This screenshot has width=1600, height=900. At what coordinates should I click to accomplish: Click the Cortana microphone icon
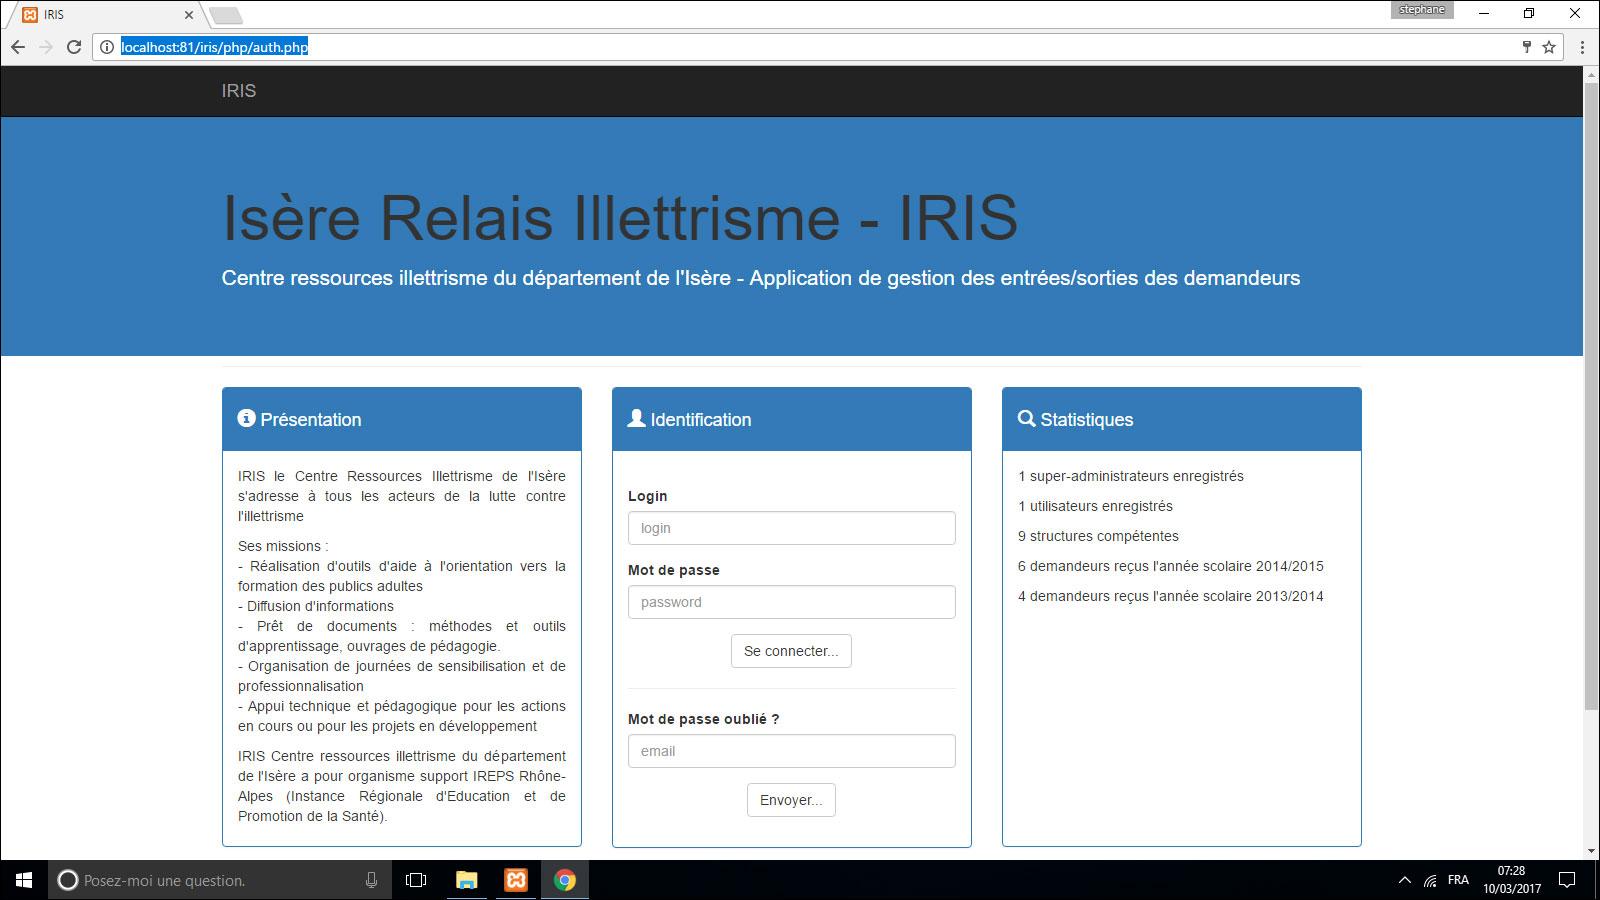[371, 880]
